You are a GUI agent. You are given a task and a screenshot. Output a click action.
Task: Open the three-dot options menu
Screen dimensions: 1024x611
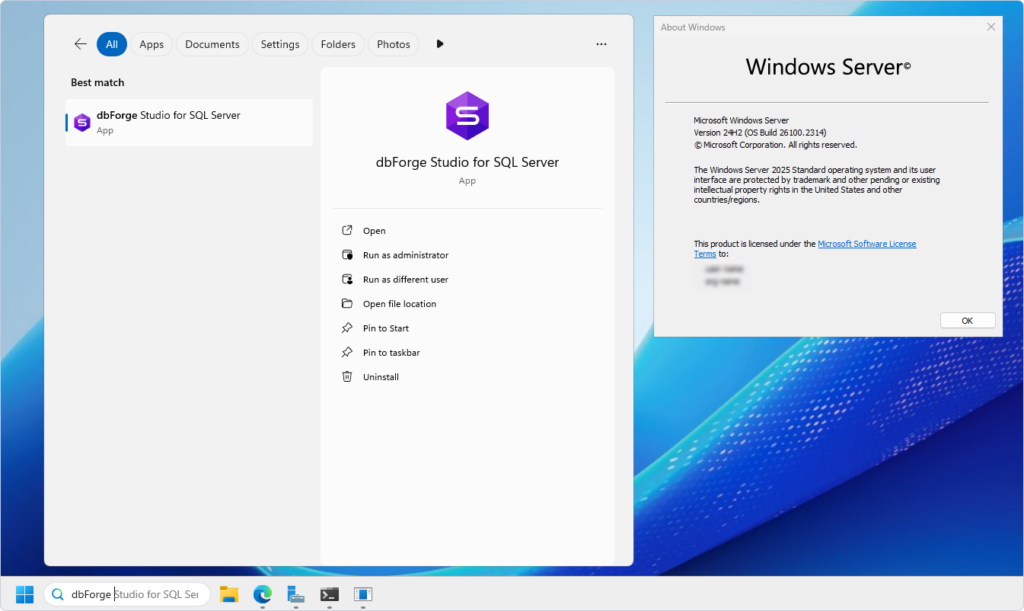point(601,44)
